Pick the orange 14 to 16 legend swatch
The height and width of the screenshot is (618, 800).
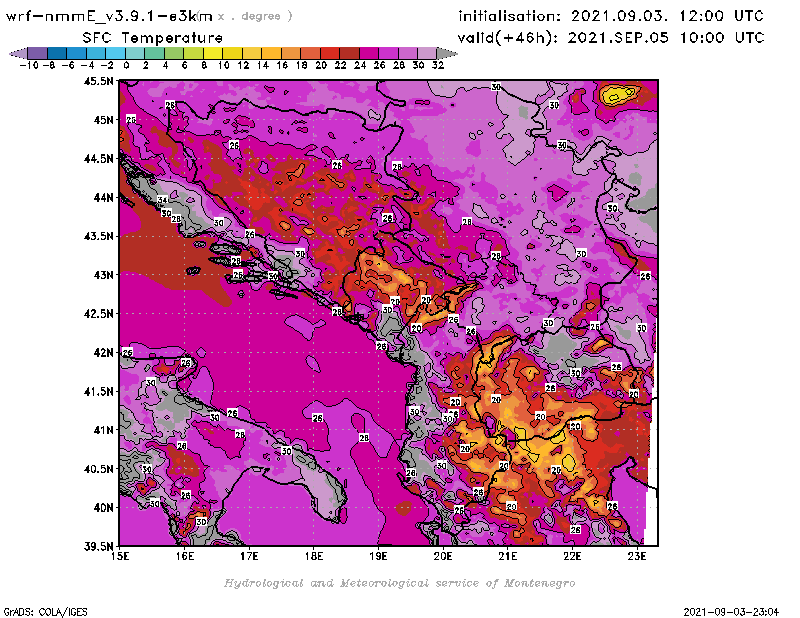(271, 54)
